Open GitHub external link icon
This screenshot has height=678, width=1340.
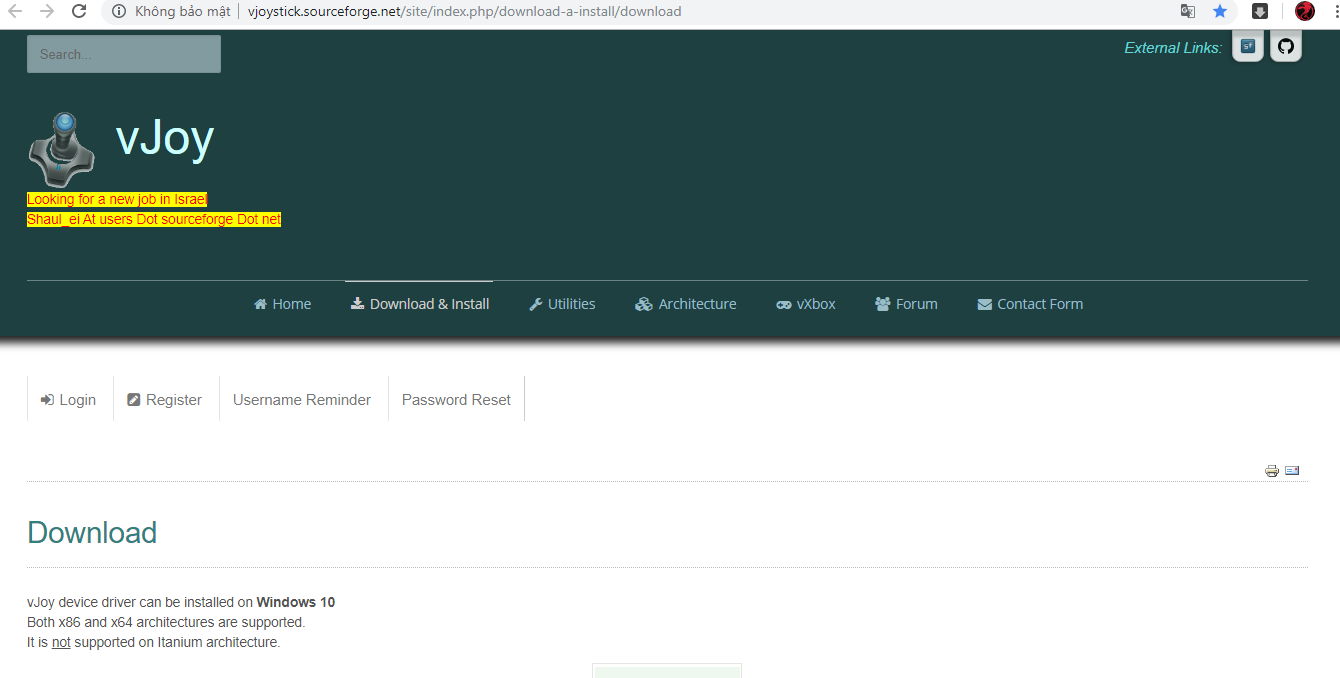1286,46
